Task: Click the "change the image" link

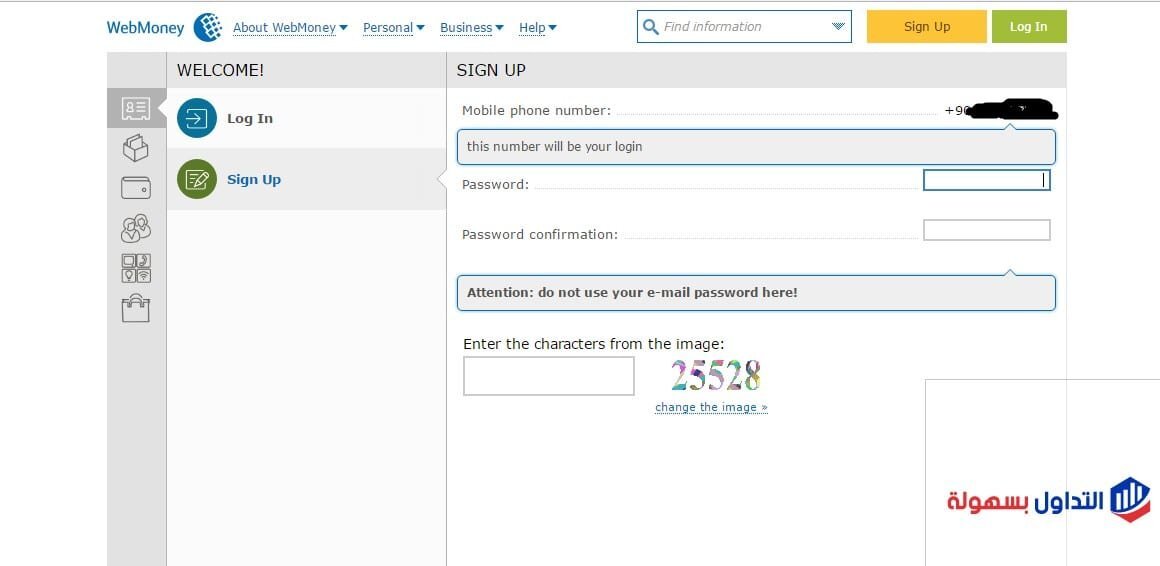Action: pos(711,407)
